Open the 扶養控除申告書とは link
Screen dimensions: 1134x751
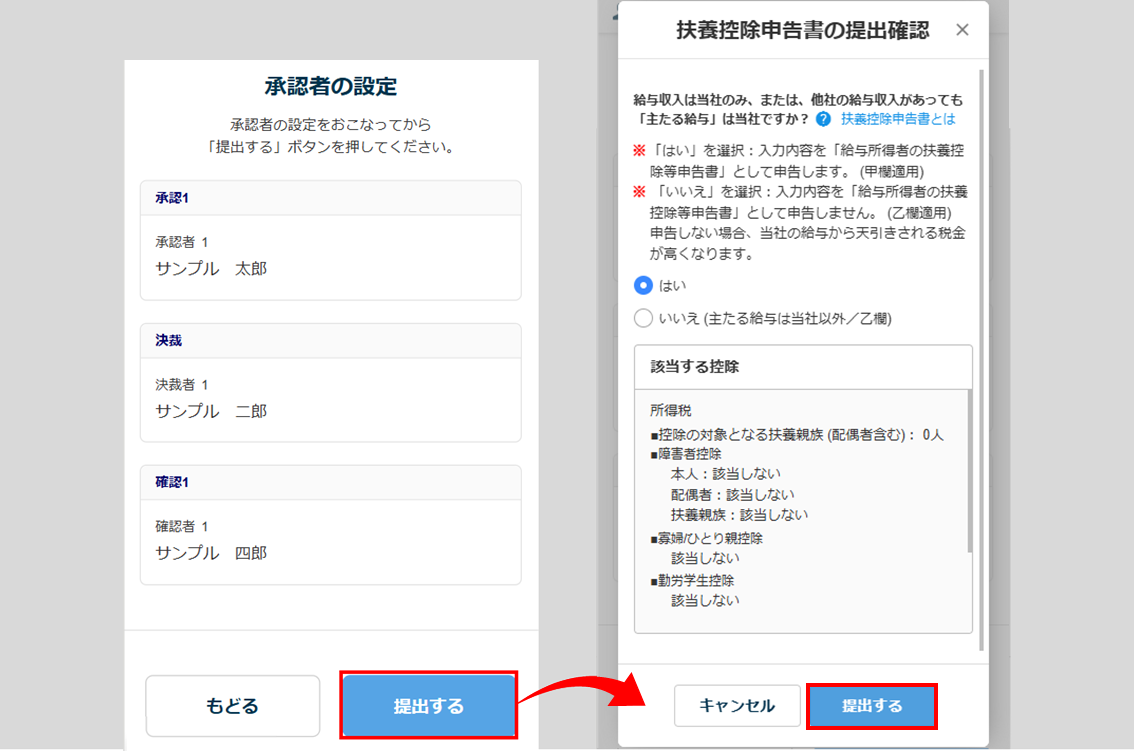tap(897, 119)
